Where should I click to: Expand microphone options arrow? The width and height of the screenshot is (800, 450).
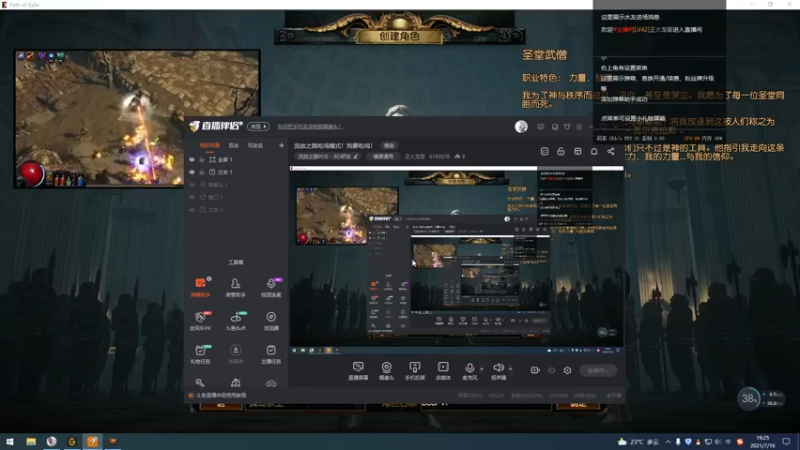(x=481, y=368)
